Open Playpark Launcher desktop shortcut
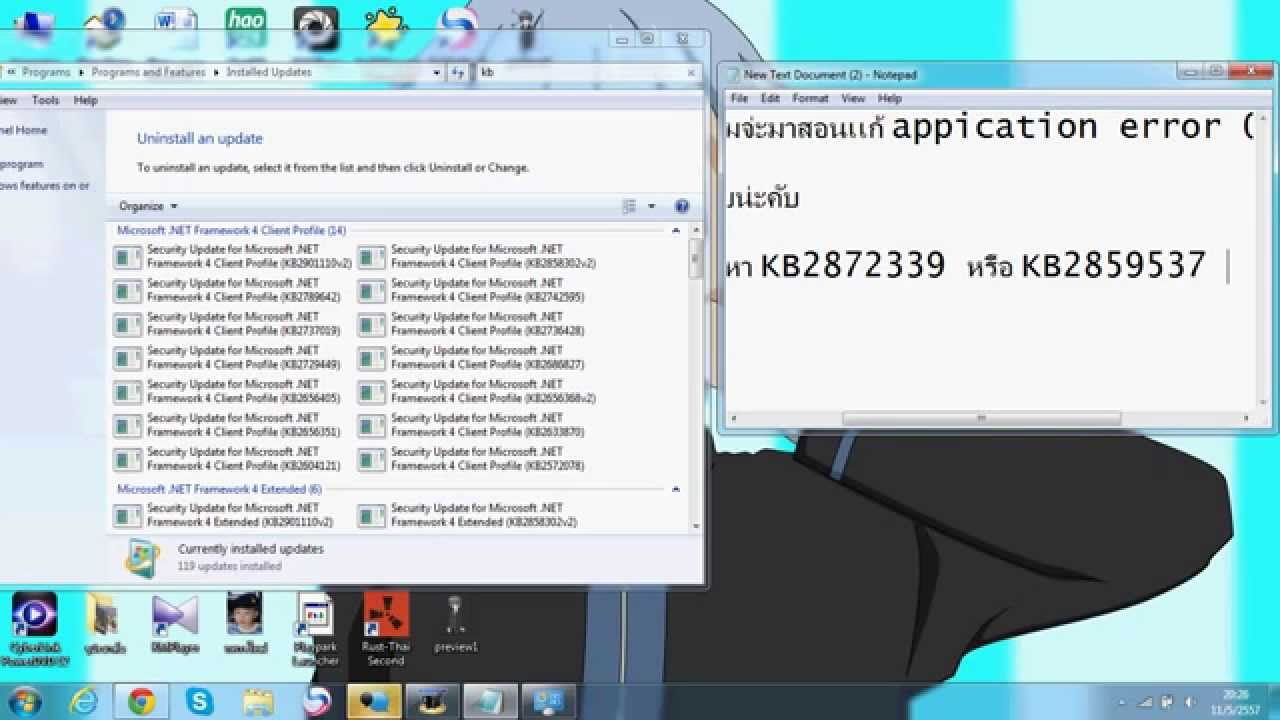Viewport: 1280px width, 720px height. point(315,630)
